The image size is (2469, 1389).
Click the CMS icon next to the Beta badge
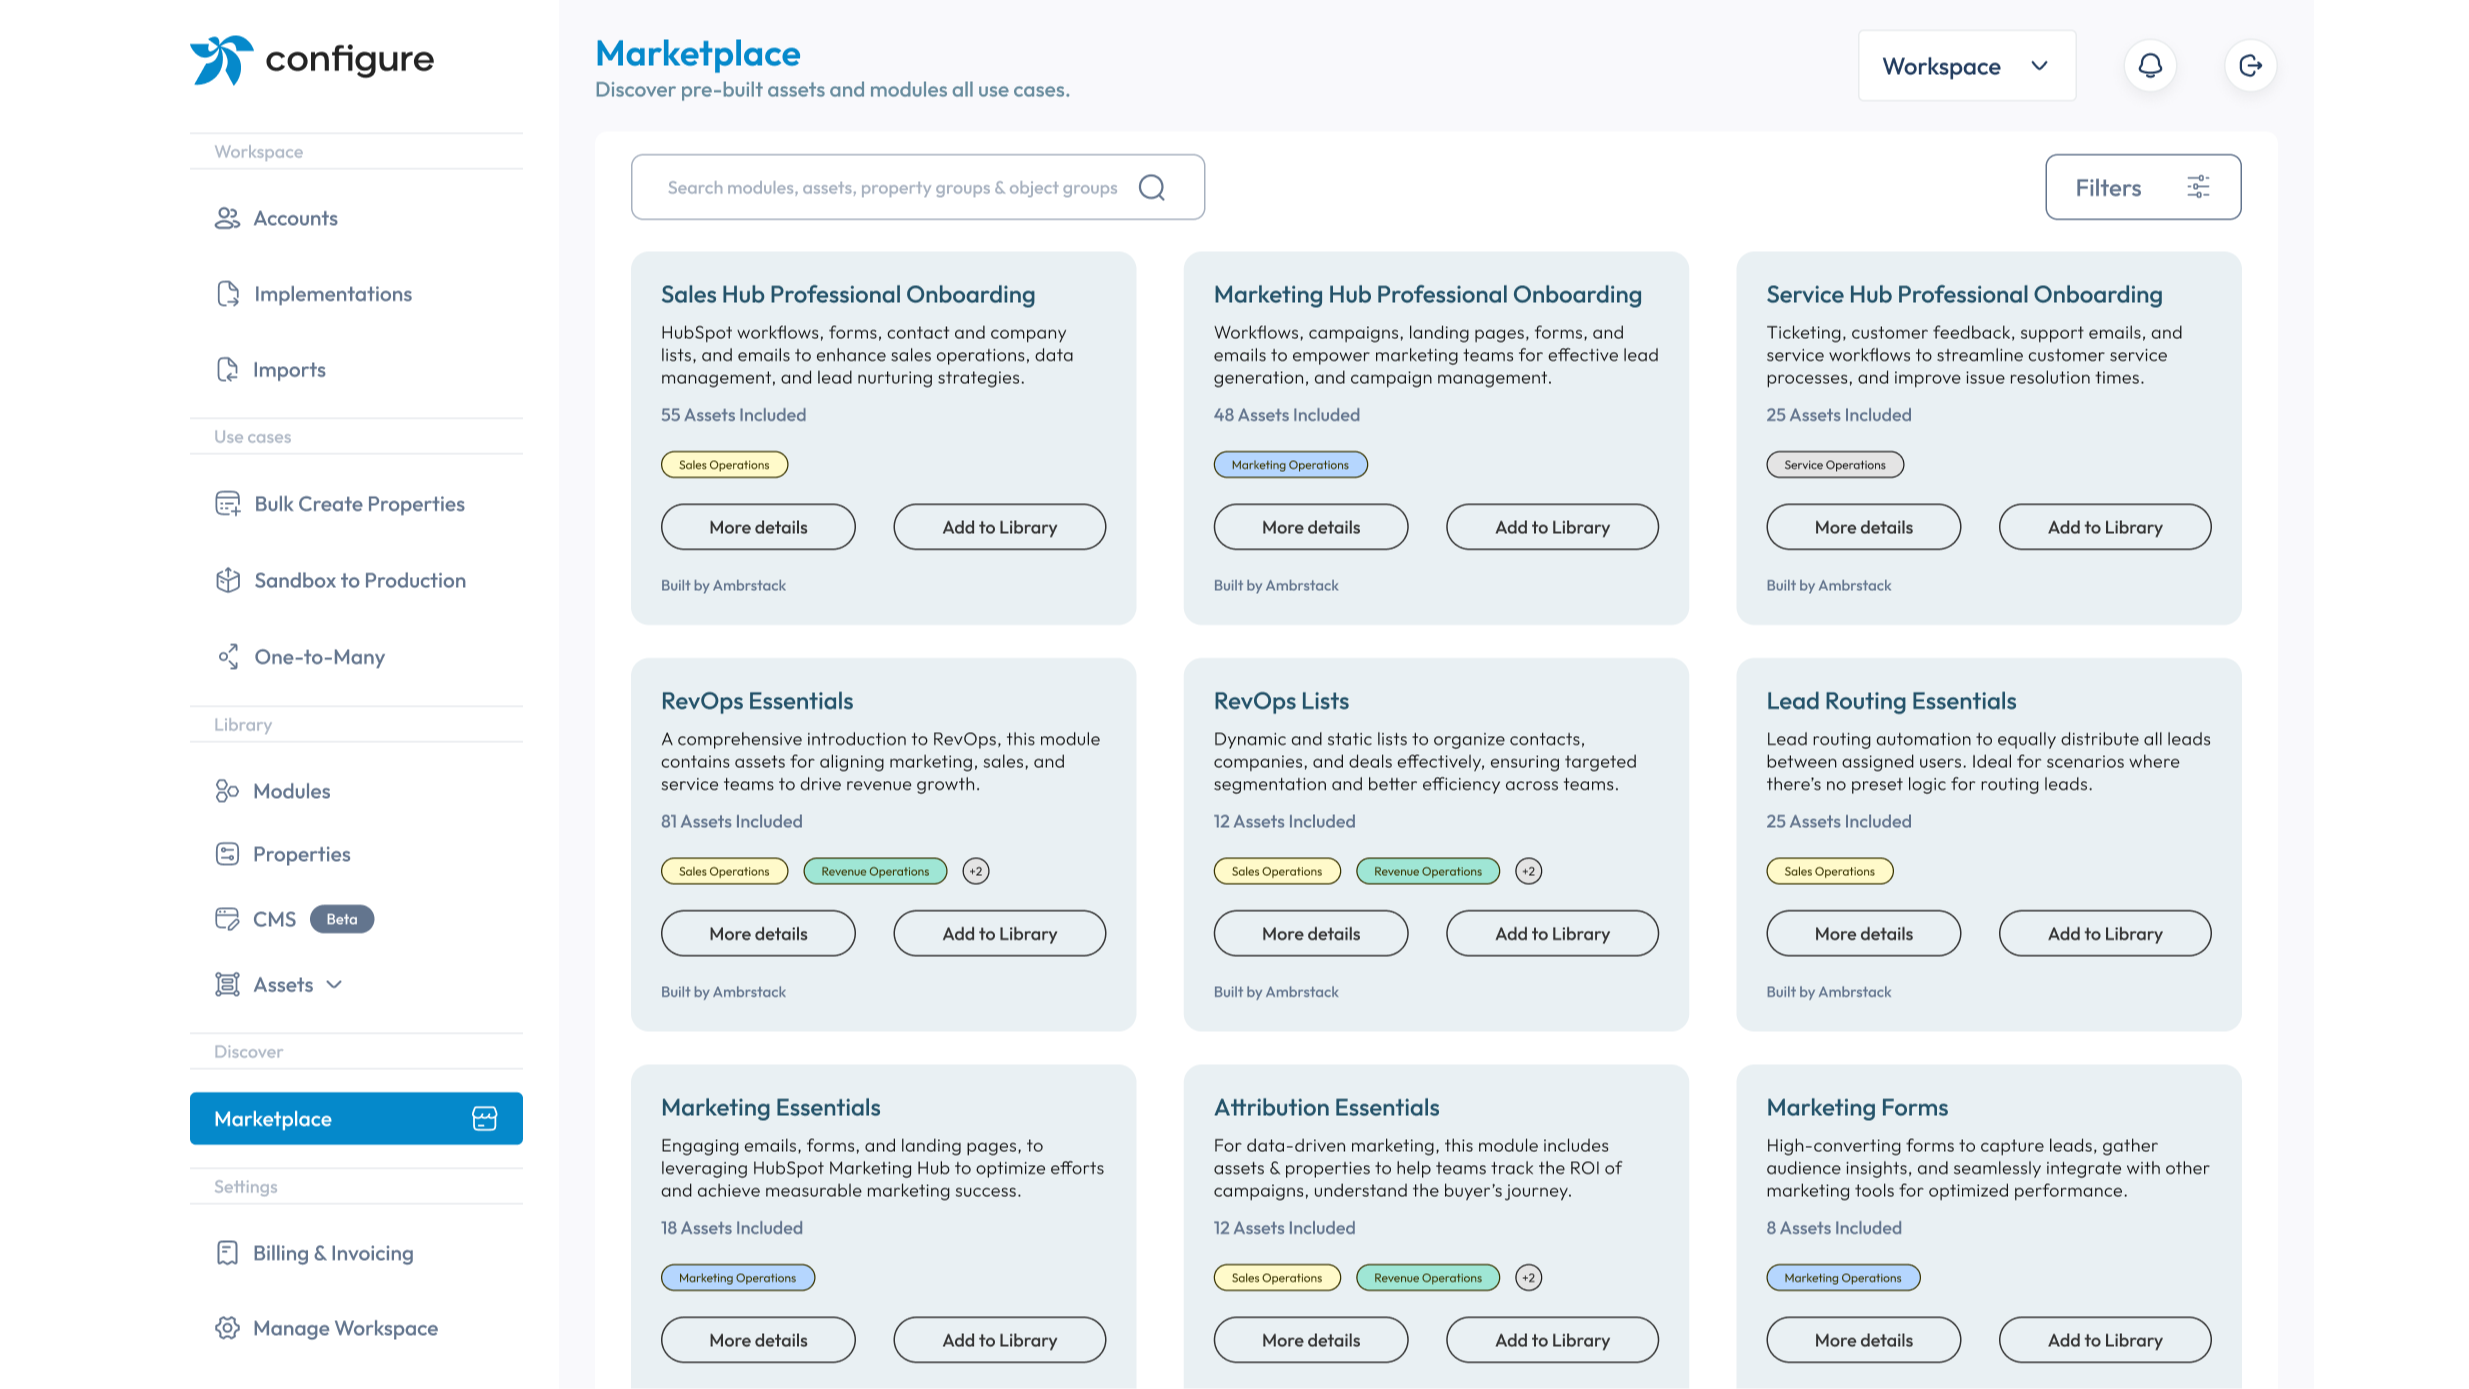[x=228, y=918]
